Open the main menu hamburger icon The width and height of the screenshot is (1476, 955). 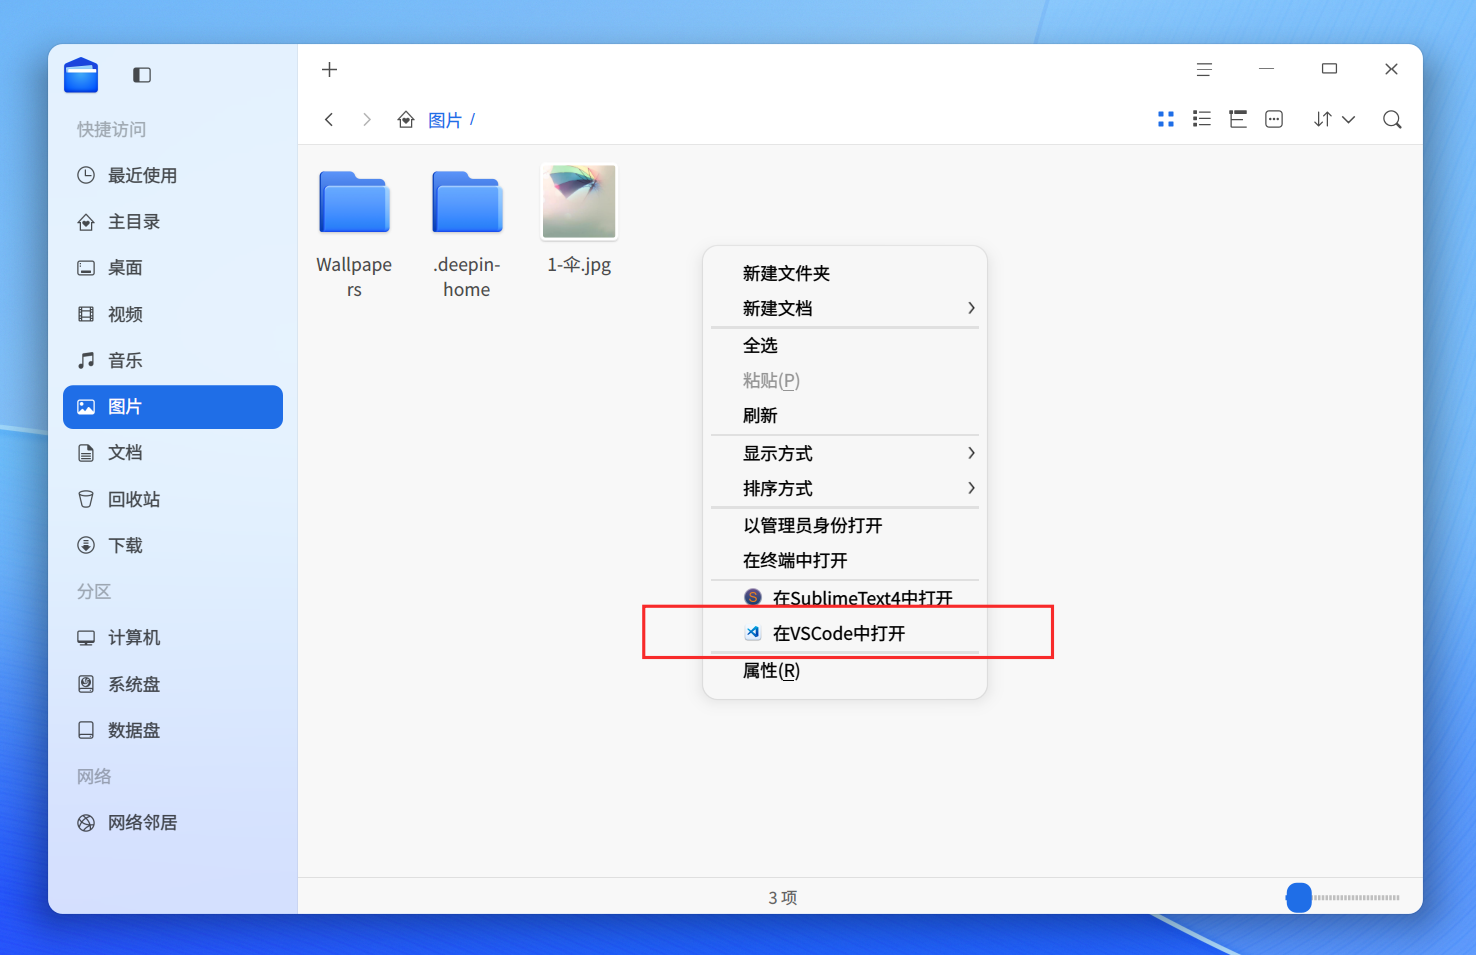point(1204,70)
